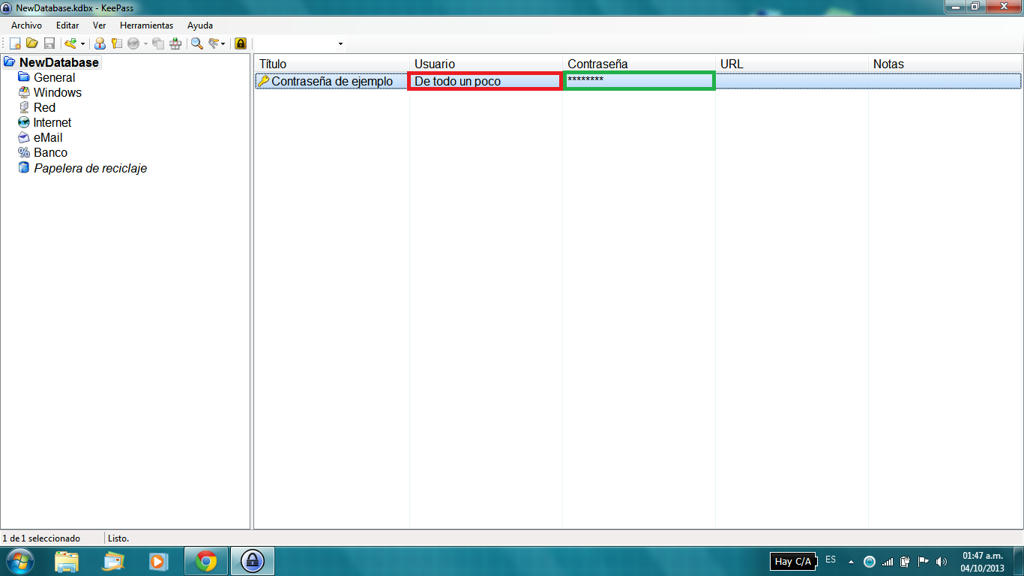
Task: Click the taskbar clock 01:47 a.m.
Action: click(982, 556)
